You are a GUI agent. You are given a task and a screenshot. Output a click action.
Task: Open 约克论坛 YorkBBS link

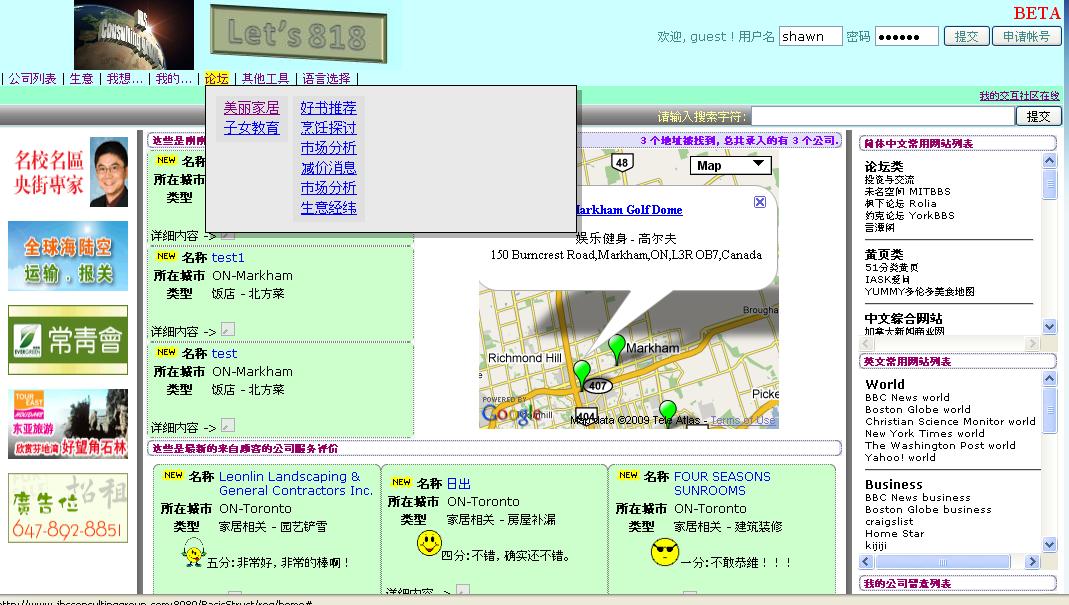coord(909,216)
